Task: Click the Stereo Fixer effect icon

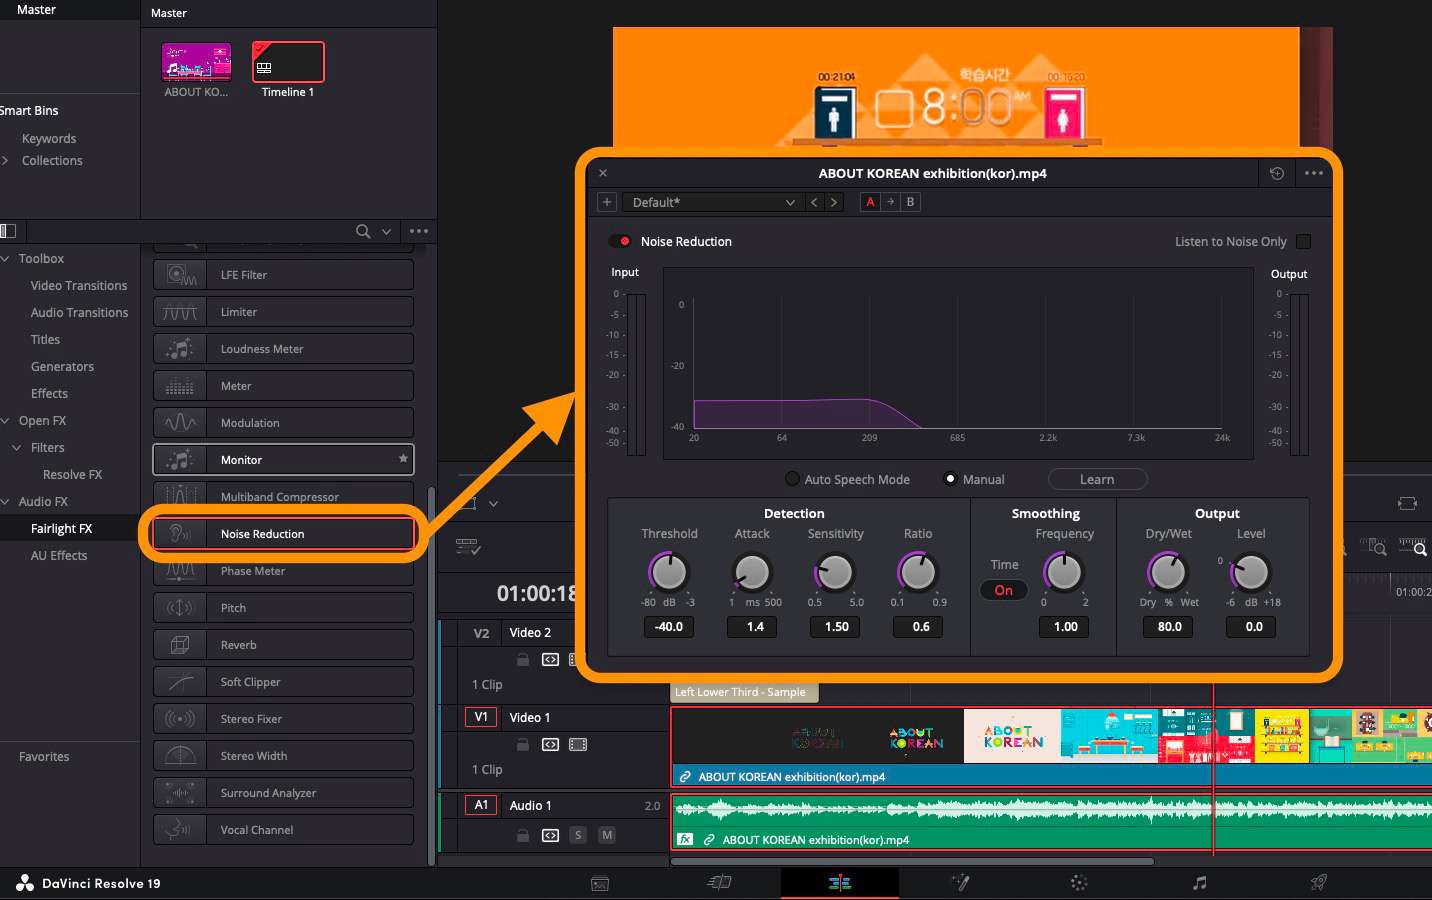Action: click(x=180, y=719)
